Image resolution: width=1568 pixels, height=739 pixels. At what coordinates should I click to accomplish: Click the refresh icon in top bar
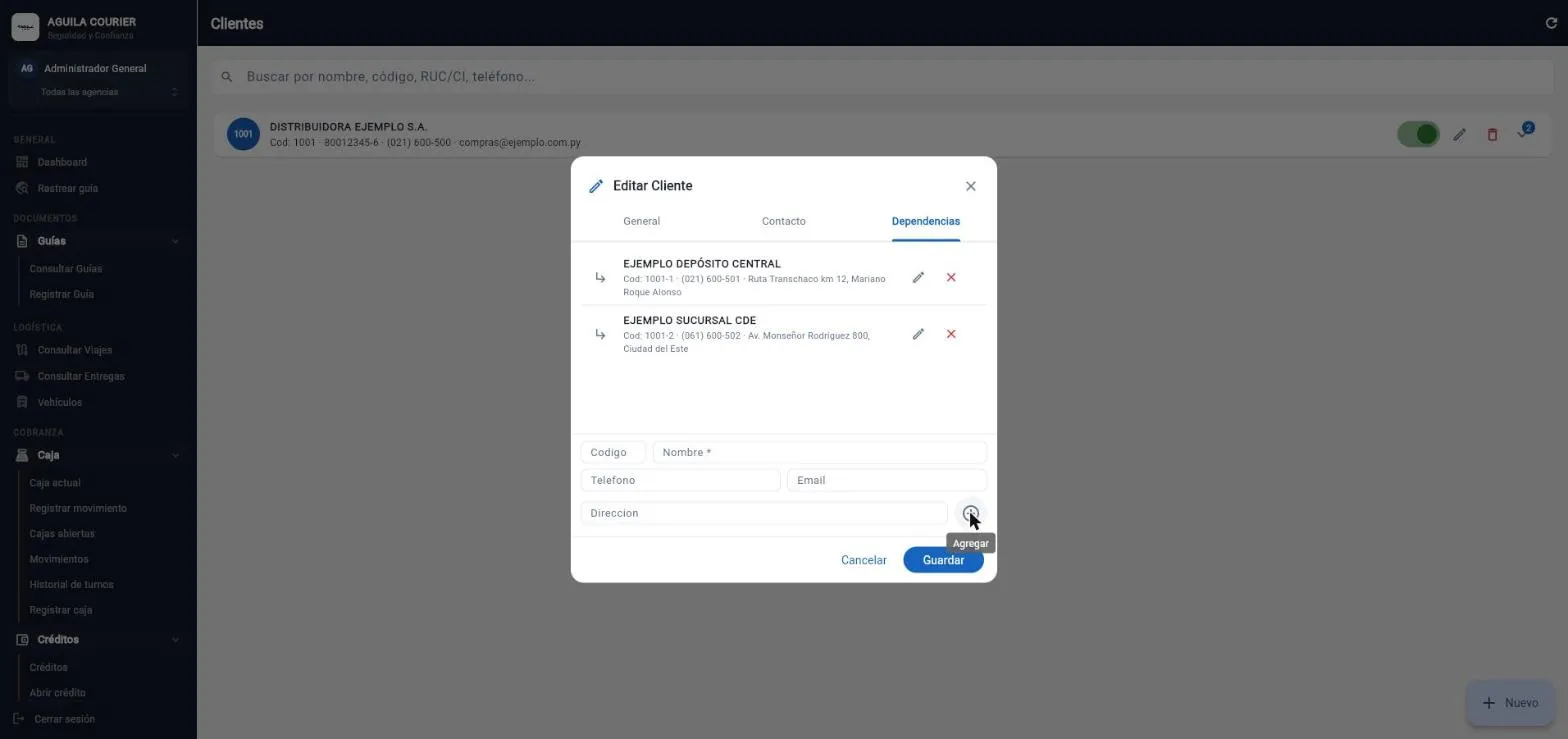pyautogui.click(x=1551, y=23)
